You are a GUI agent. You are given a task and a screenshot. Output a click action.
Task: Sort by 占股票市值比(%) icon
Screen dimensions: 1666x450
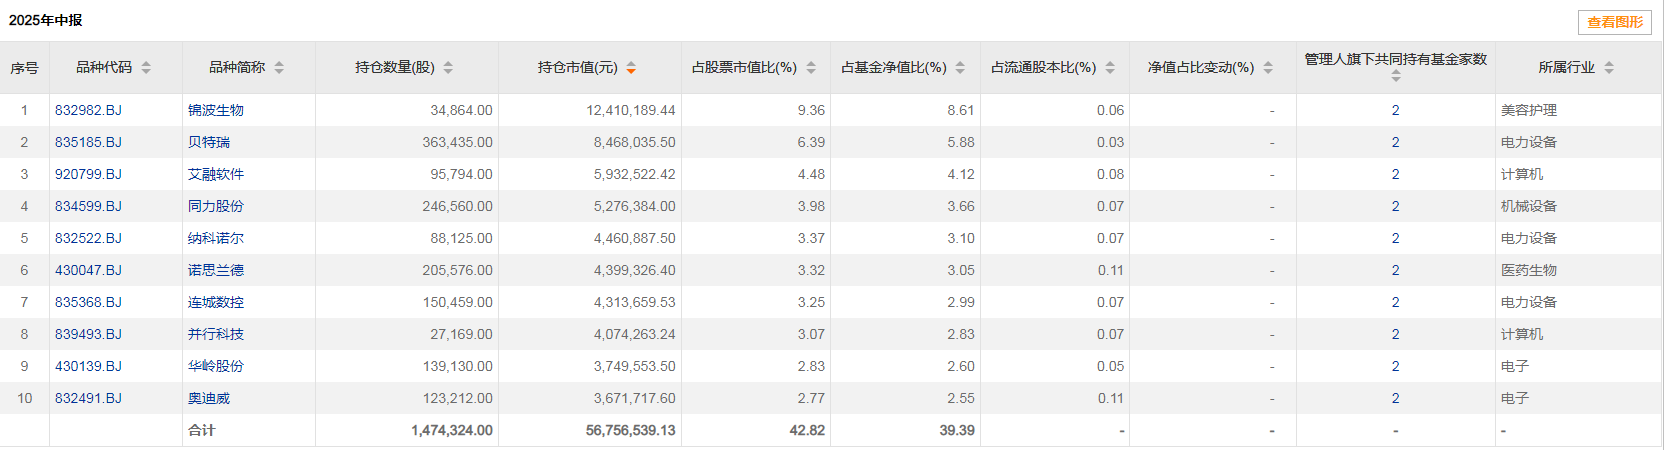click(811, 68)
